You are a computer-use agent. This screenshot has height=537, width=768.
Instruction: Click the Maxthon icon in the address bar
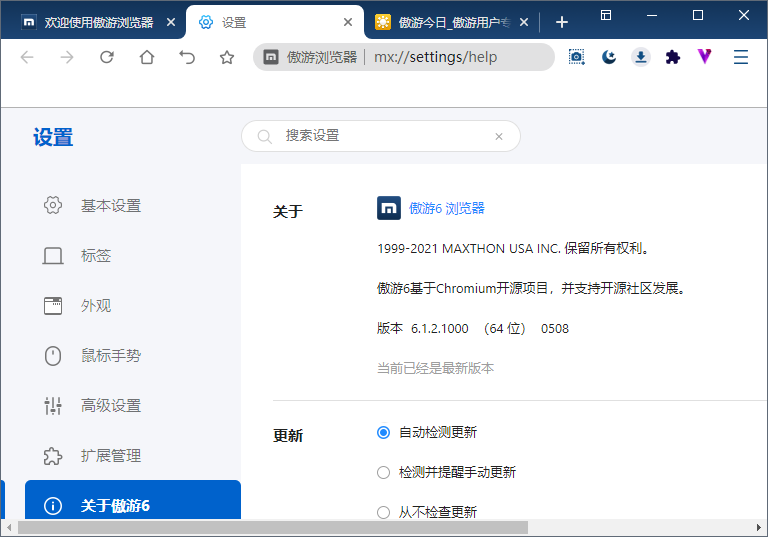(x=271, y=57)
